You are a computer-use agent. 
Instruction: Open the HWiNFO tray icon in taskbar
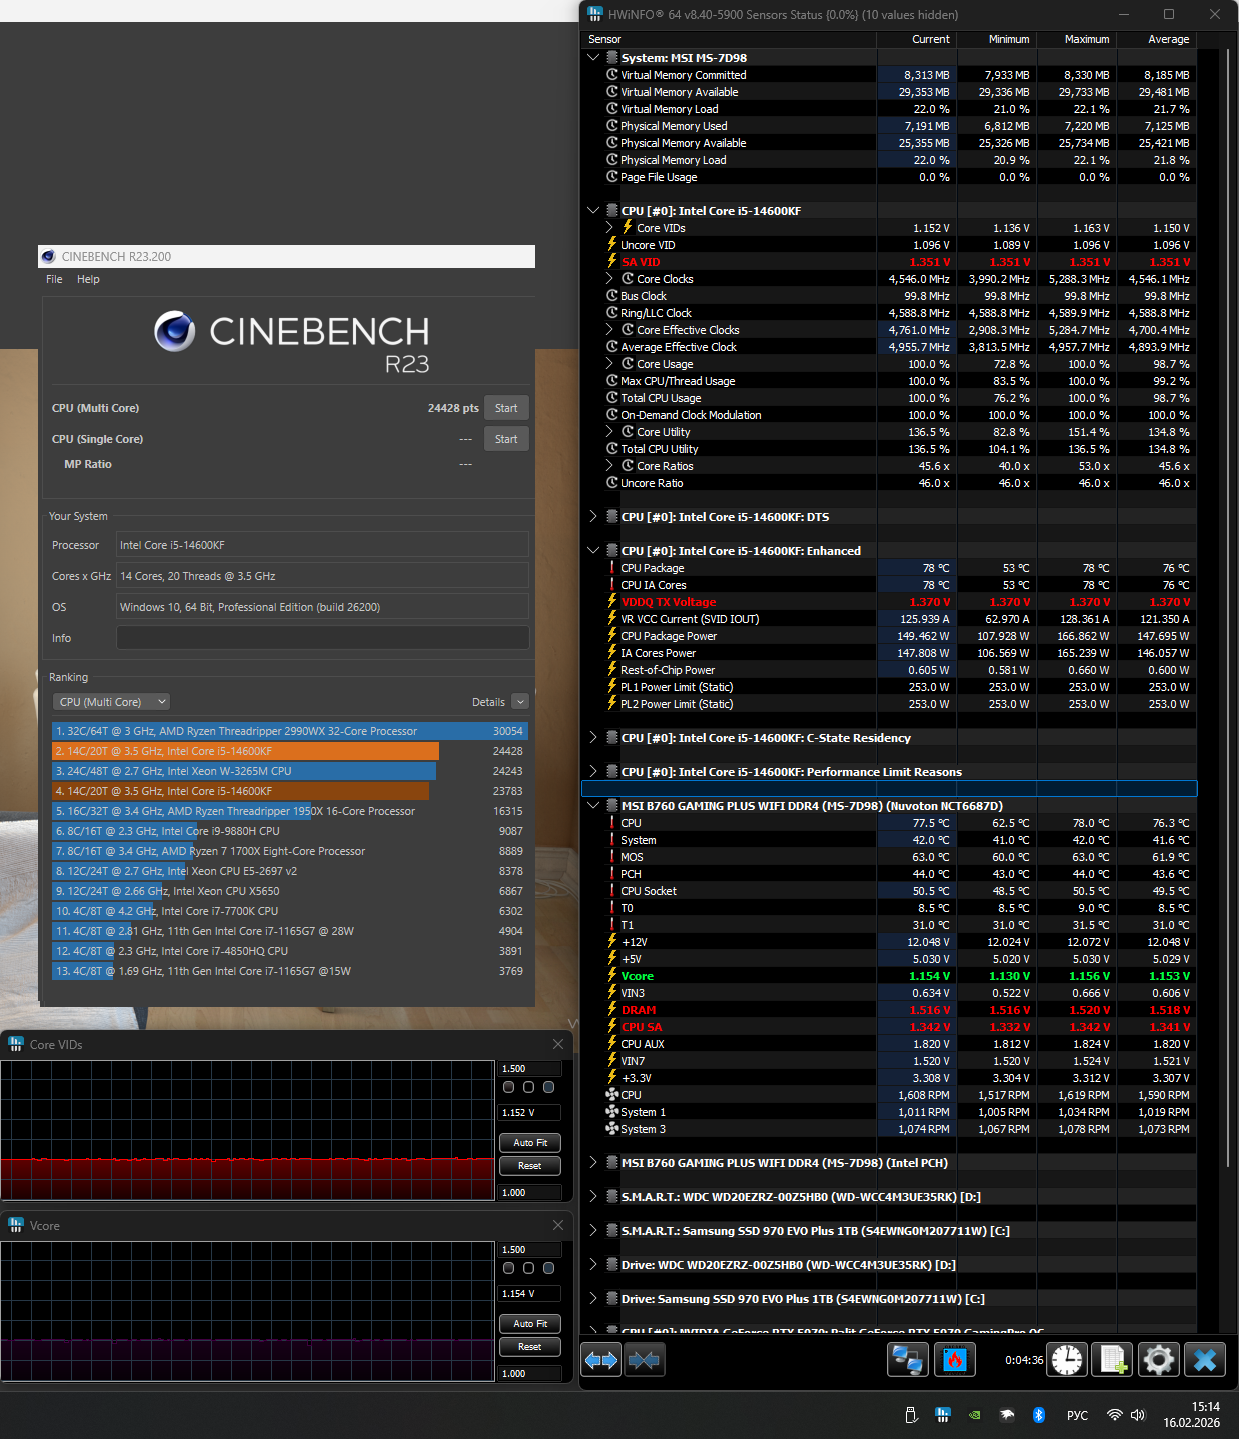point(943,1415)
